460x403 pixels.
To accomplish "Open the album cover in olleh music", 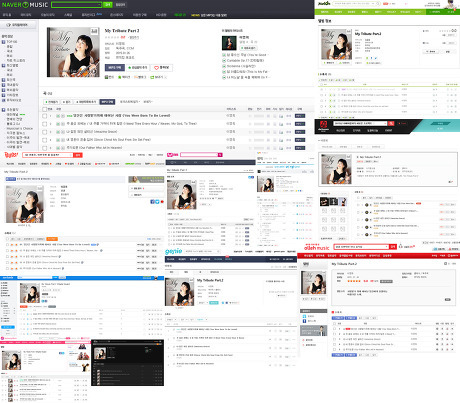I will (x=314, y=282).
